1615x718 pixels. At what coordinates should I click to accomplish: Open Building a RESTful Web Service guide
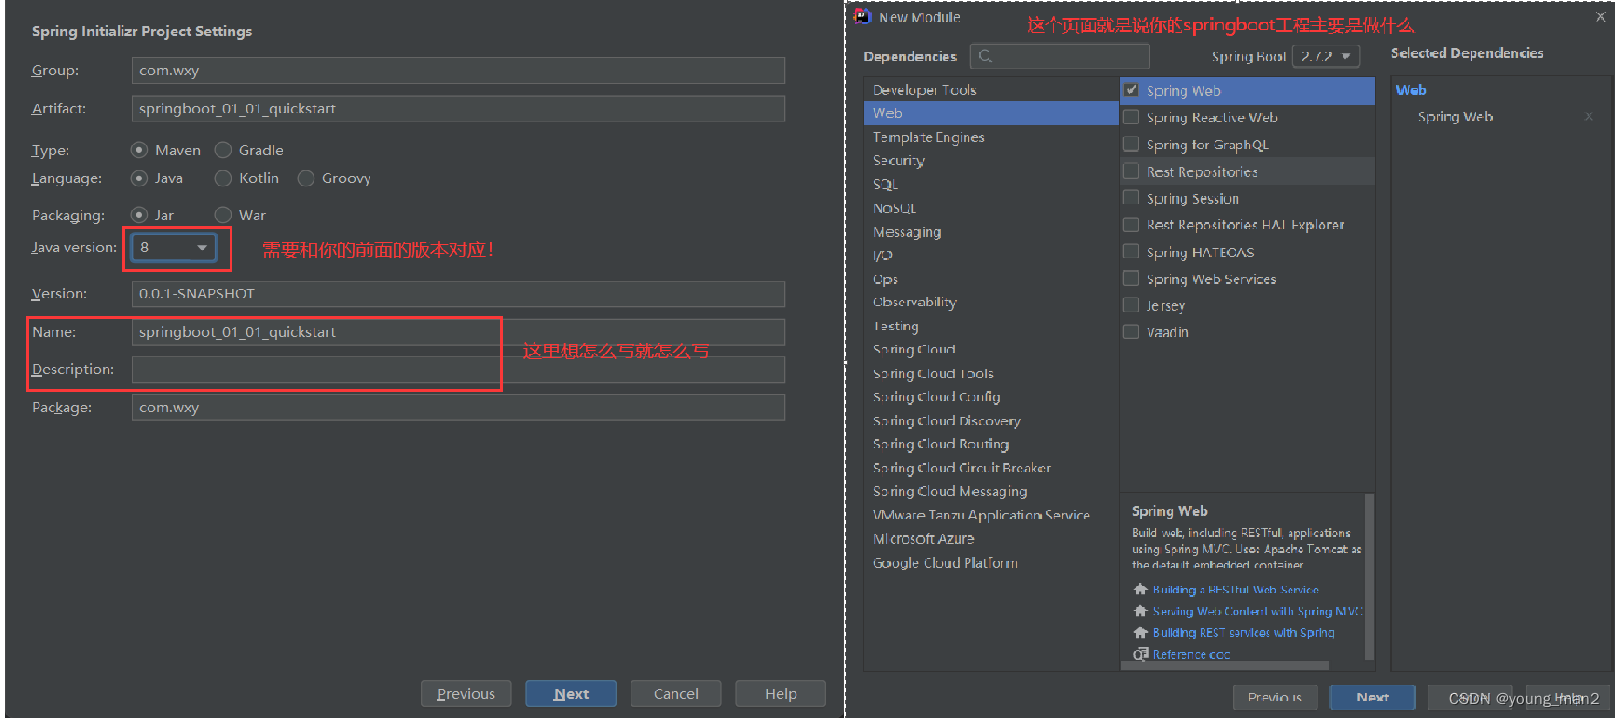(1235, 590)
